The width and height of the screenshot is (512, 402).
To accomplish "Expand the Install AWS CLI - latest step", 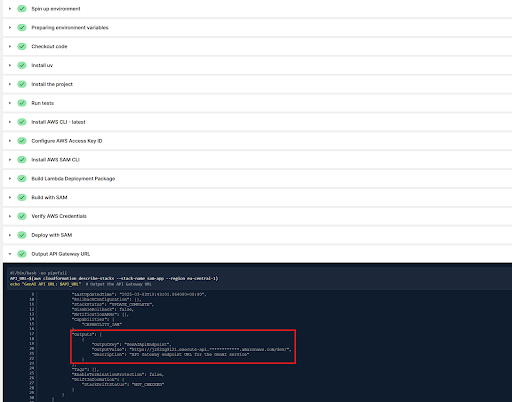I will (10, 122).
